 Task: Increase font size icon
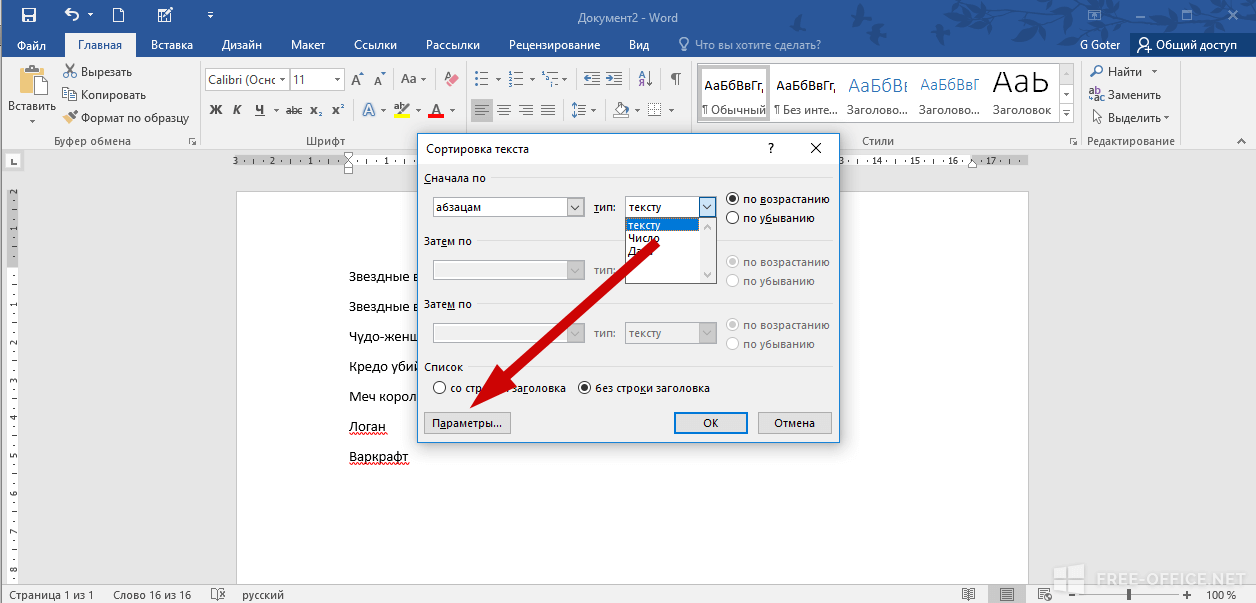[357, 79]
